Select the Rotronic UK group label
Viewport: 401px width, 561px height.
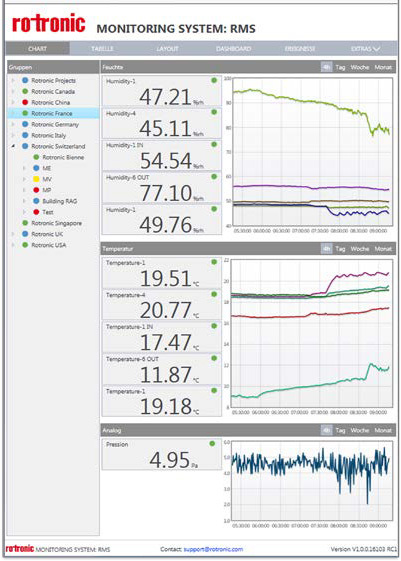point(47,234)
